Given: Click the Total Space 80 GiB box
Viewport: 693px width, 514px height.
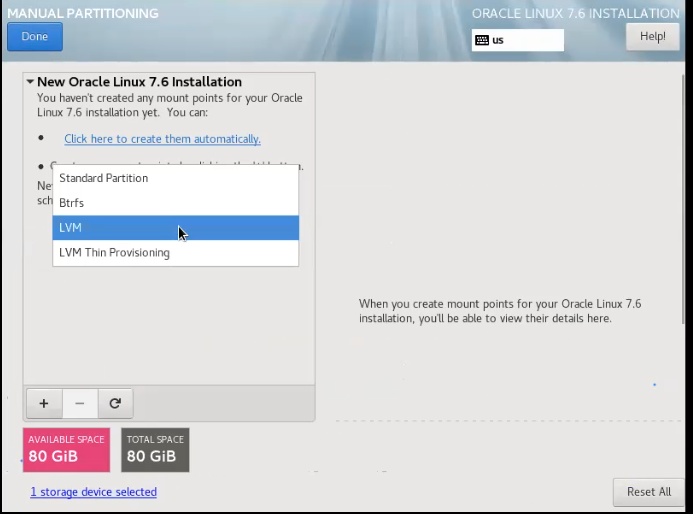Looking at the screenshot, I should click(x=155, y=450).
